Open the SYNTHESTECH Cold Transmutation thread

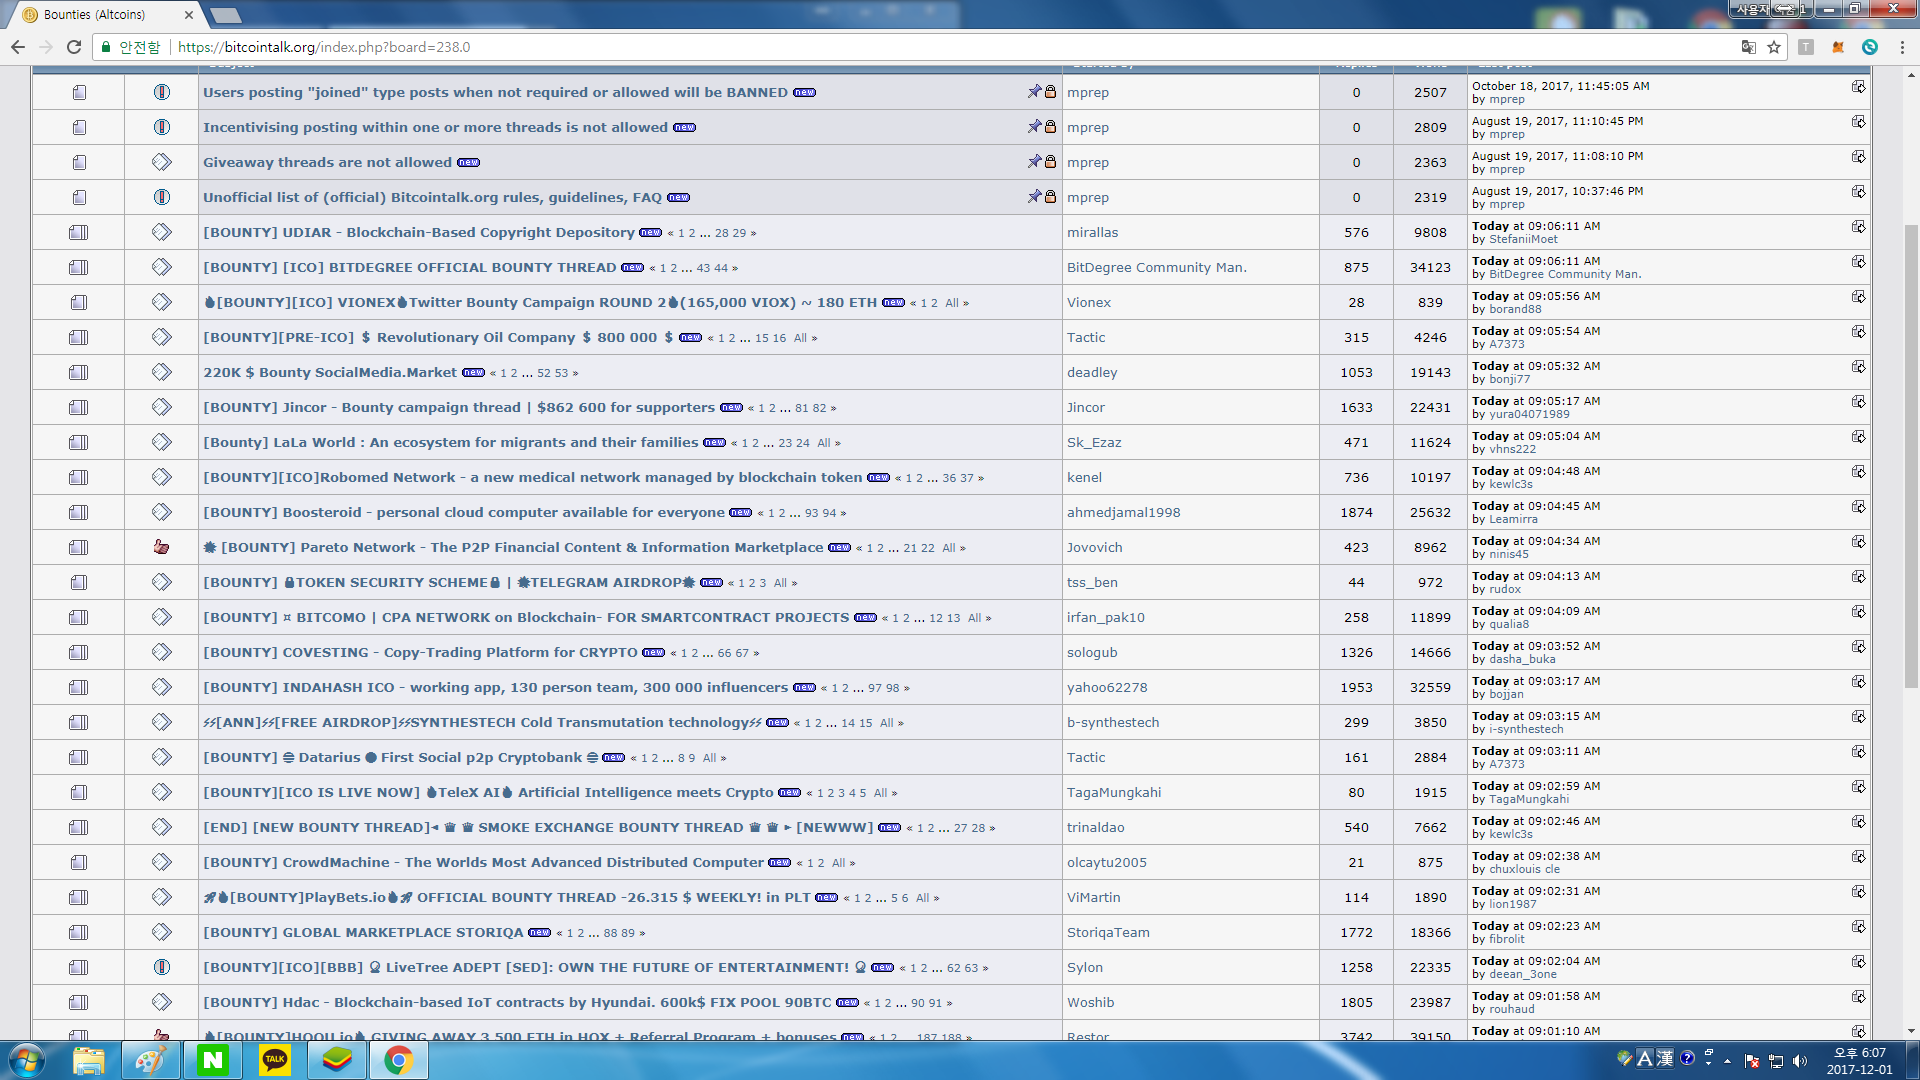pos(482,722)
